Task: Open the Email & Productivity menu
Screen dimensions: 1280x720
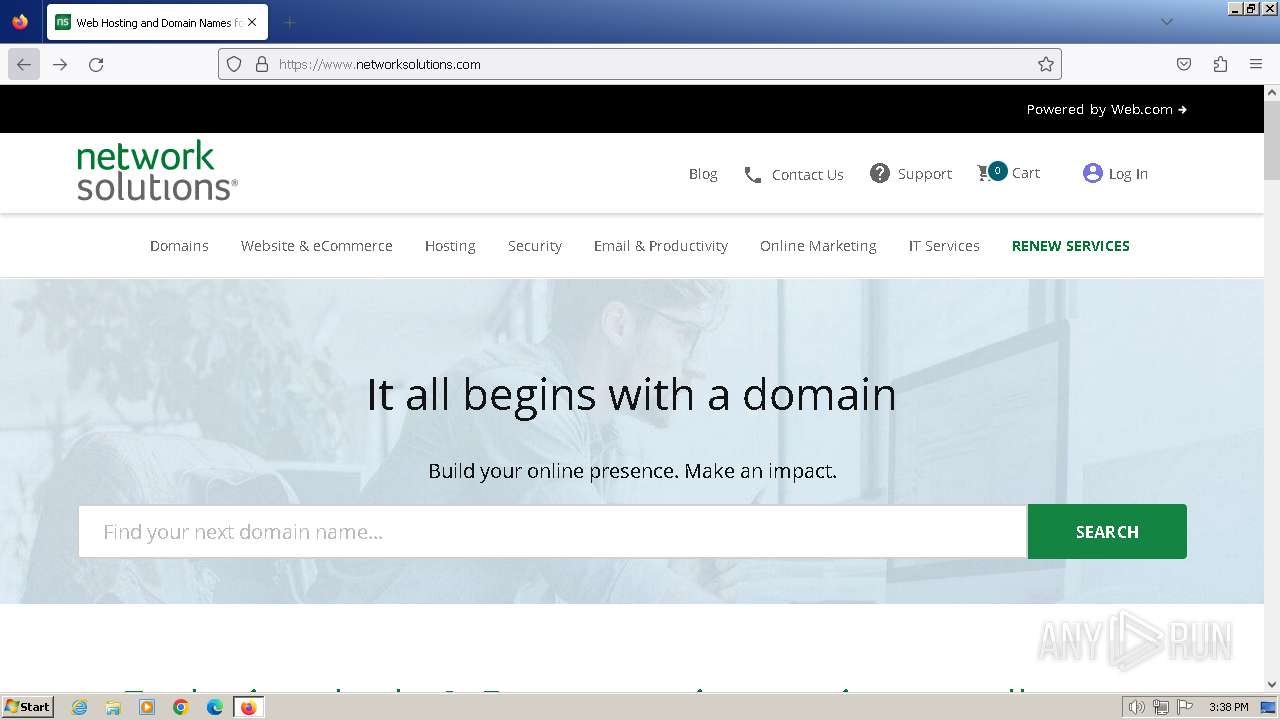Action: coord(661,246)
